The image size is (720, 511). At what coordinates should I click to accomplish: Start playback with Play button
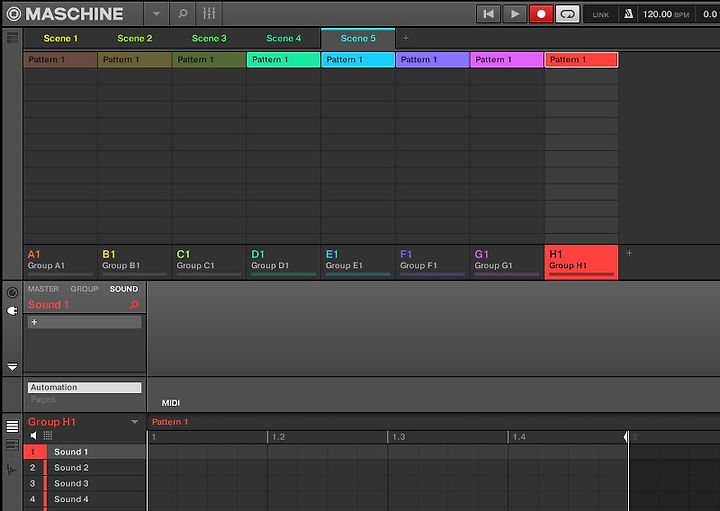coord(515,14)
